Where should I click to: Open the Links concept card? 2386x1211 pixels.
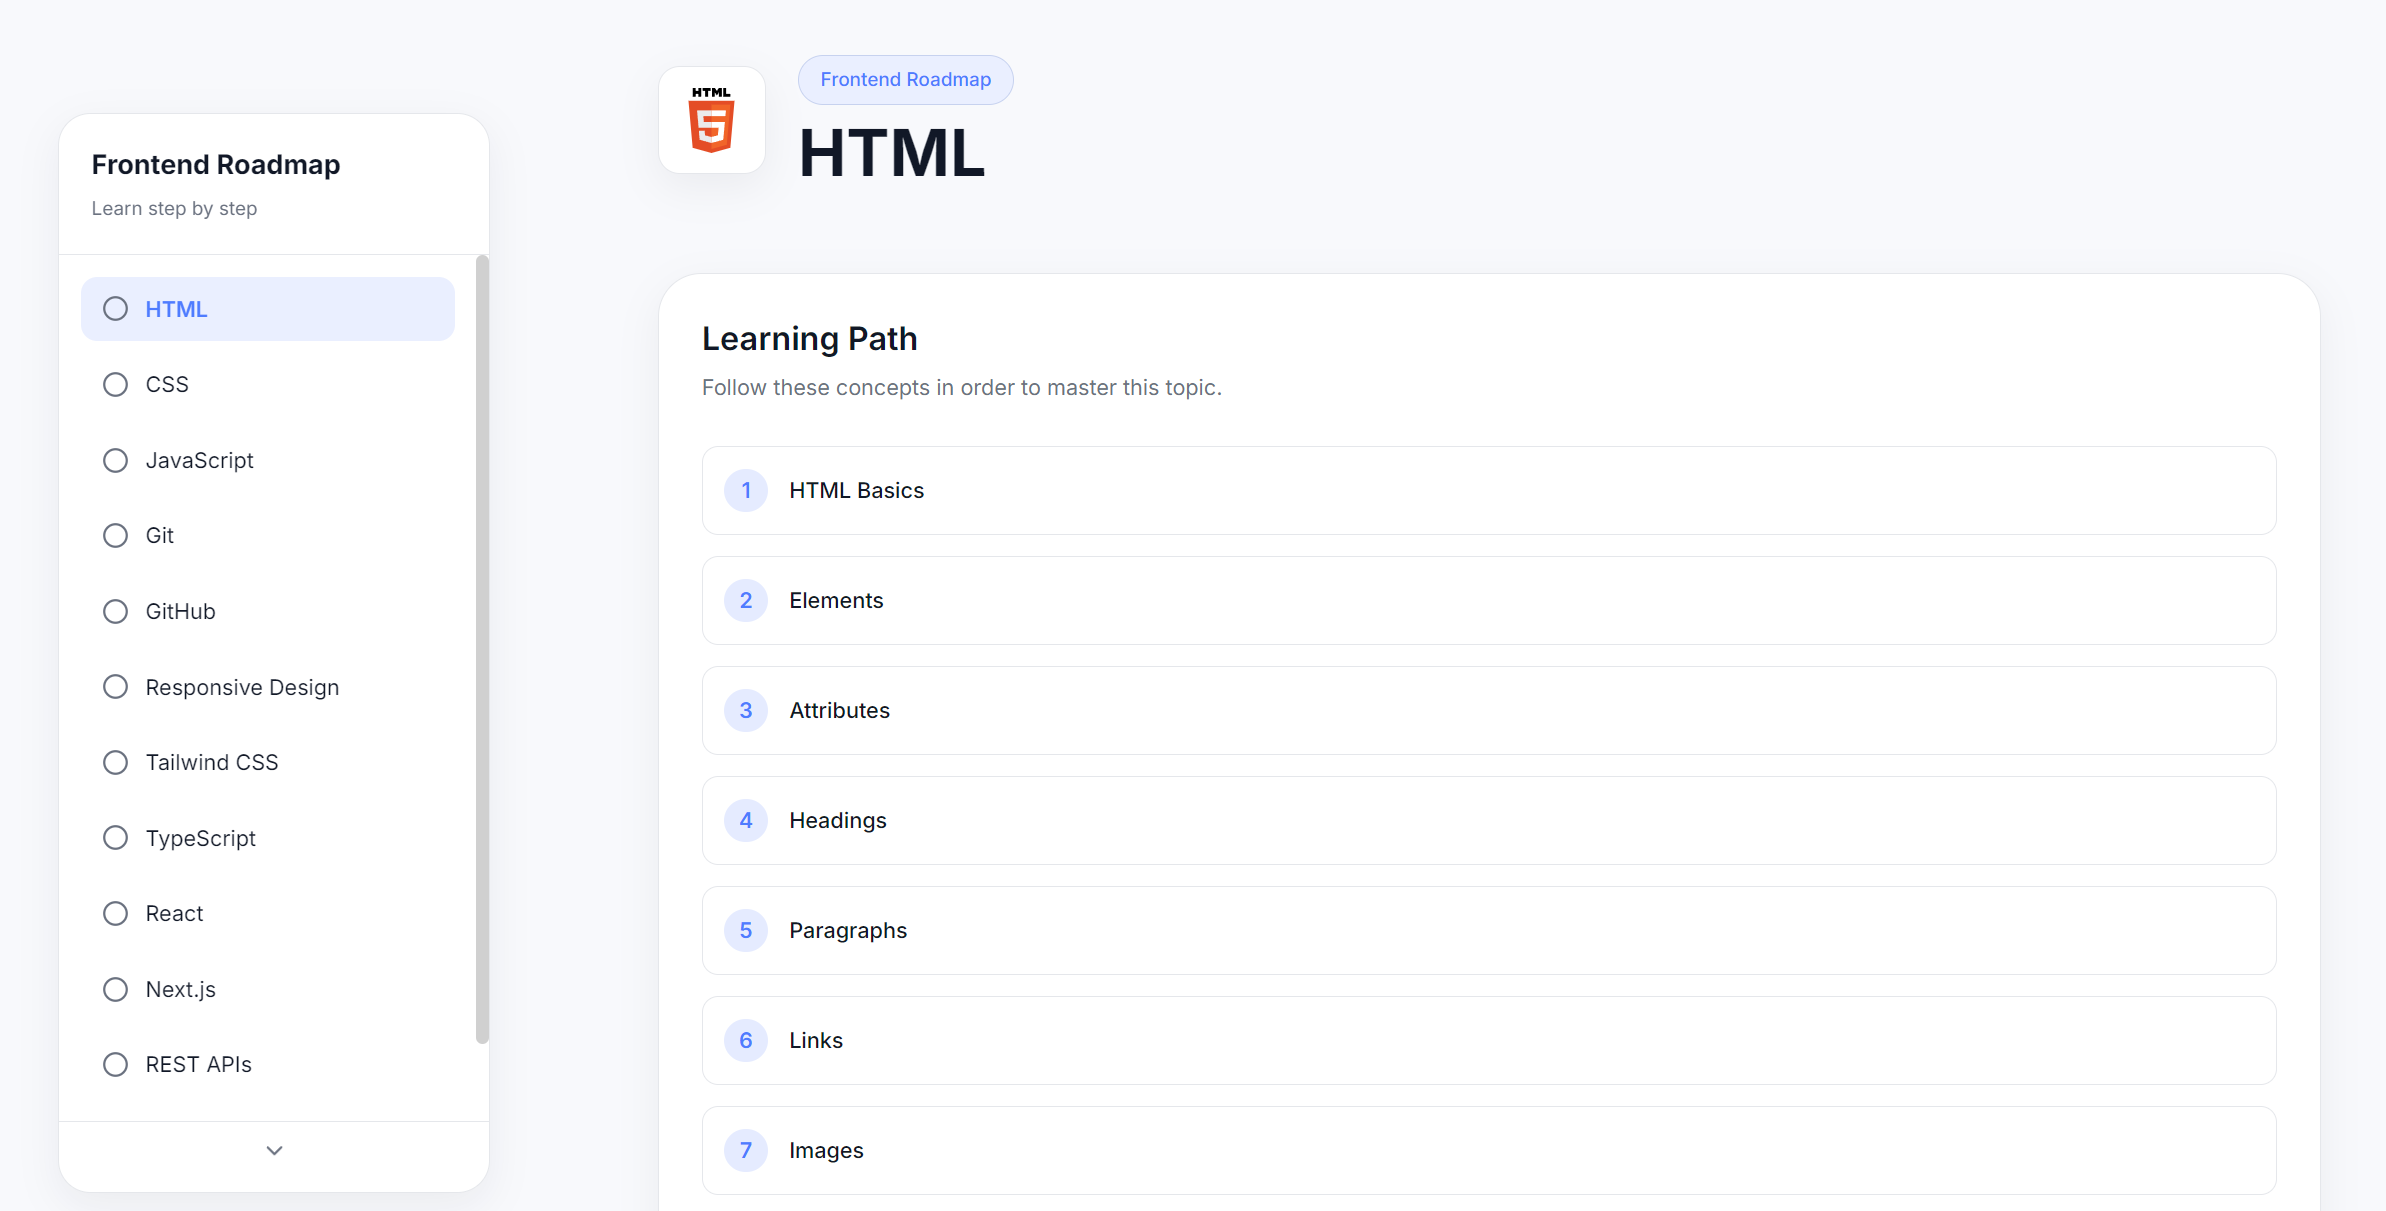click(x=1489, y=1041)
